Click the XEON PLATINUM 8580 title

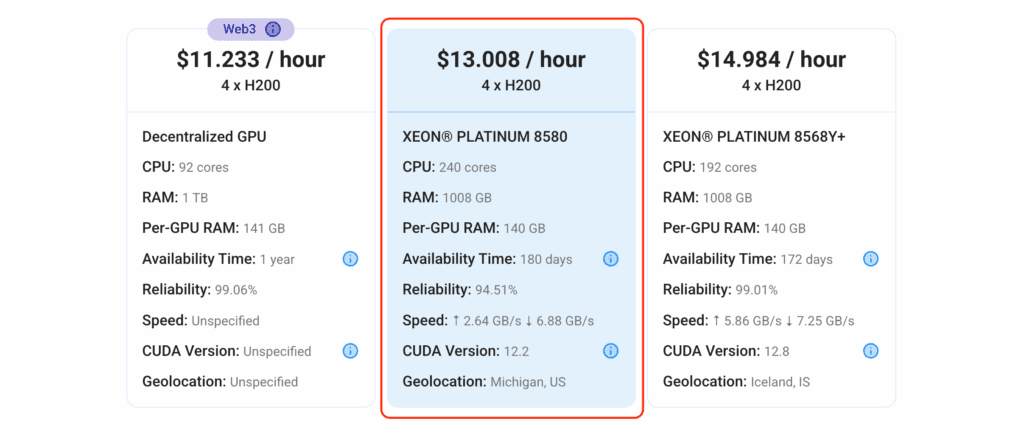coord(485,137)
